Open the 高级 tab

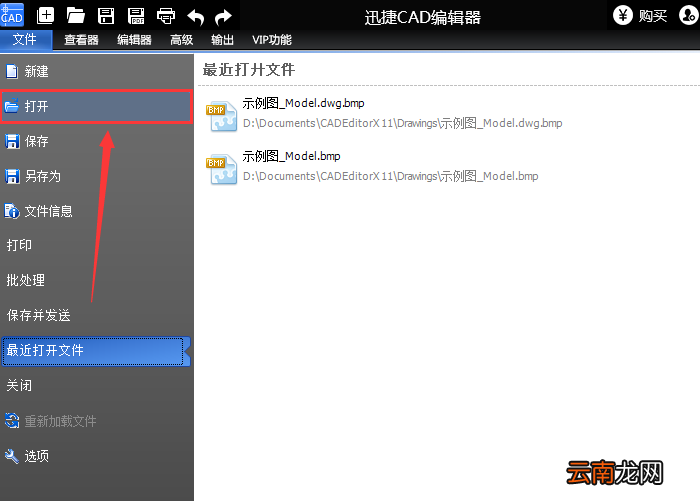pyautogui.click(x=182, y=40)
